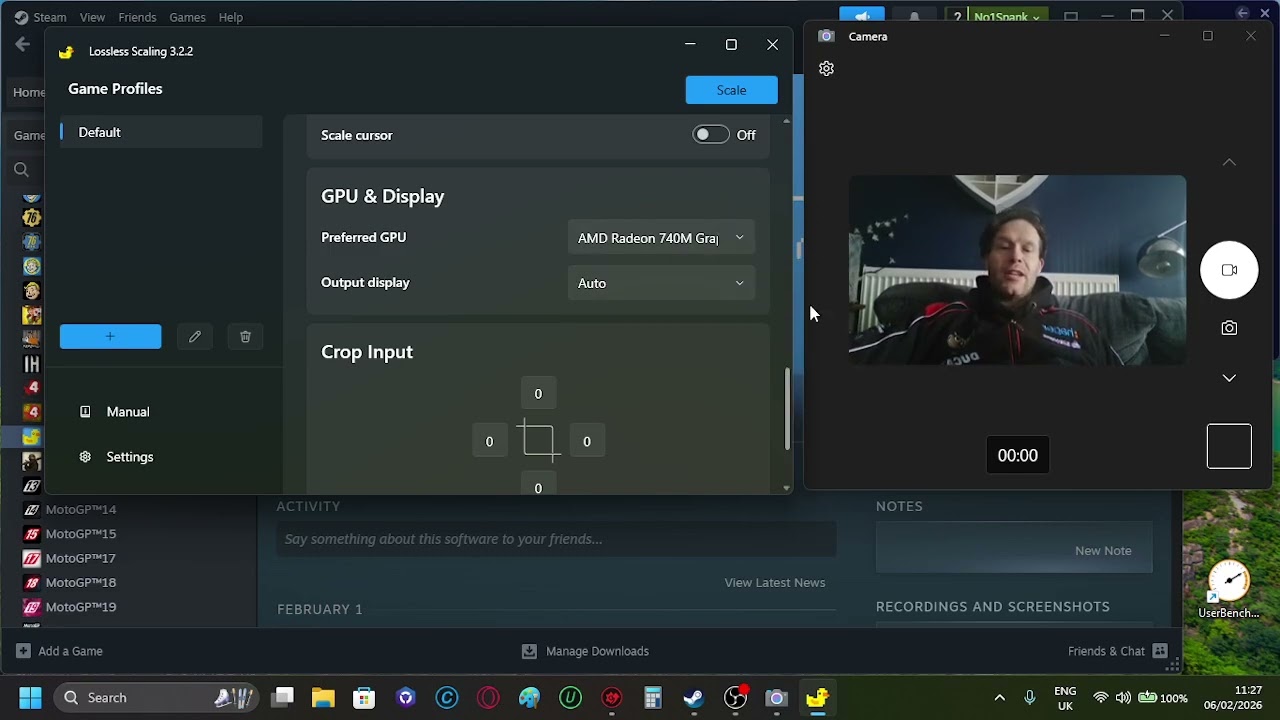Screen dimensions: 1280x720
Task: Switch to Camera app on taskbar
Action: point(777,698)
